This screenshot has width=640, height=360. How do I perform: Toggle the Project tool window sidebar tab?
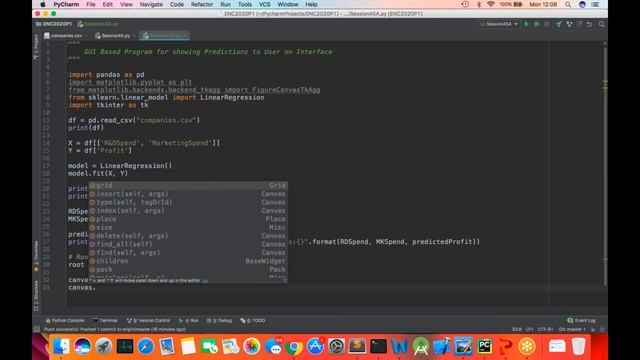pyautogui.click(x=36, y=46)
